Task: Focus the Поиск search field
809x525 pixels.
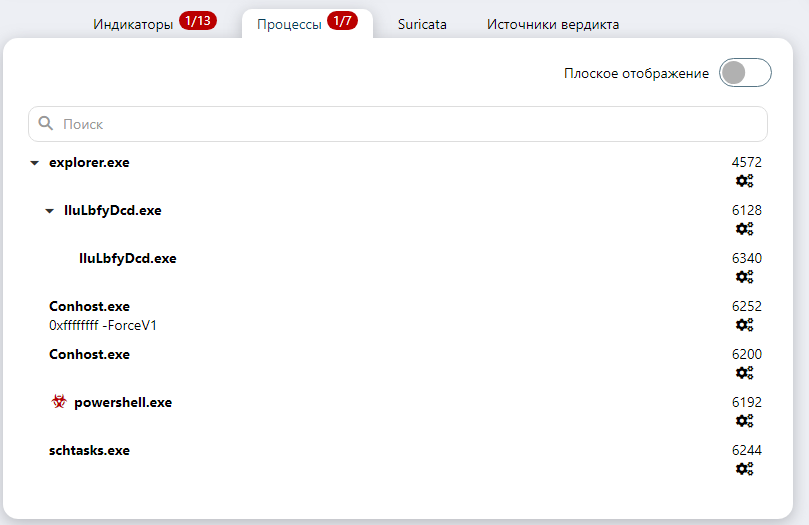Action: [x=400, y=124]
